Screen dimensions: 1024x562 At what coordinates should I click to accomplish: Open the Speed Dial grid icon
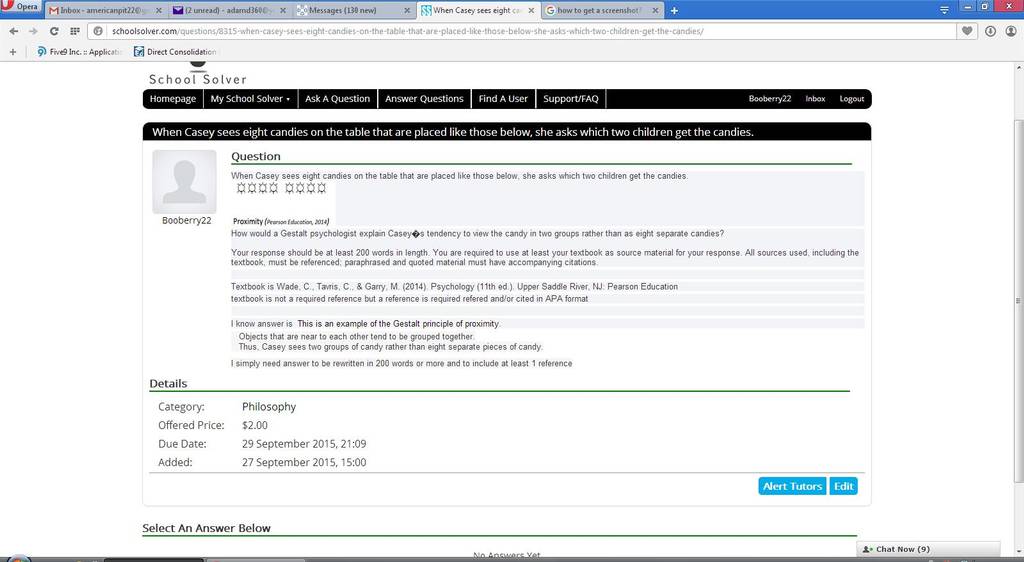point(74,31)
